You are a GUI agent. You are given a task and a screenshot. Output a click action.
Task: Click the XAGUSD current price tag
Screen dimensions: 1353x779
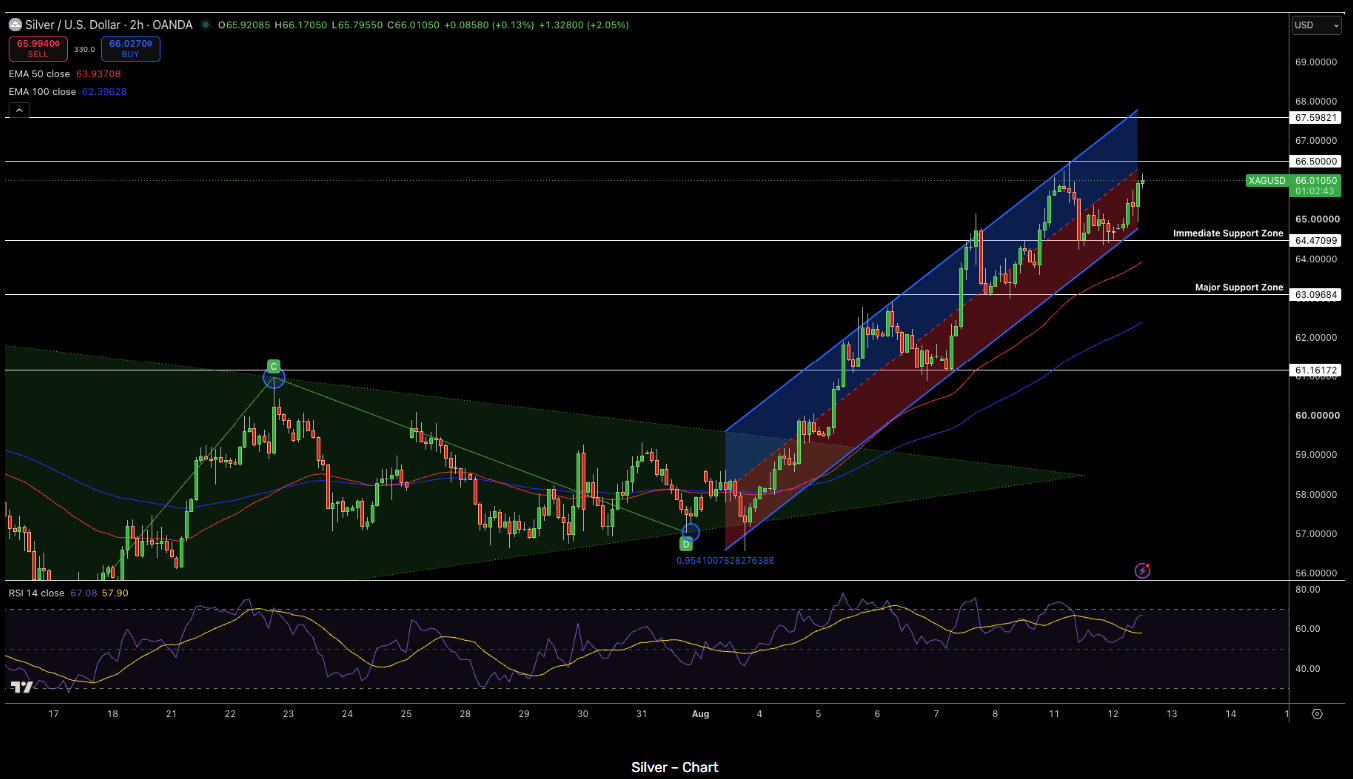pos(1266,181)
